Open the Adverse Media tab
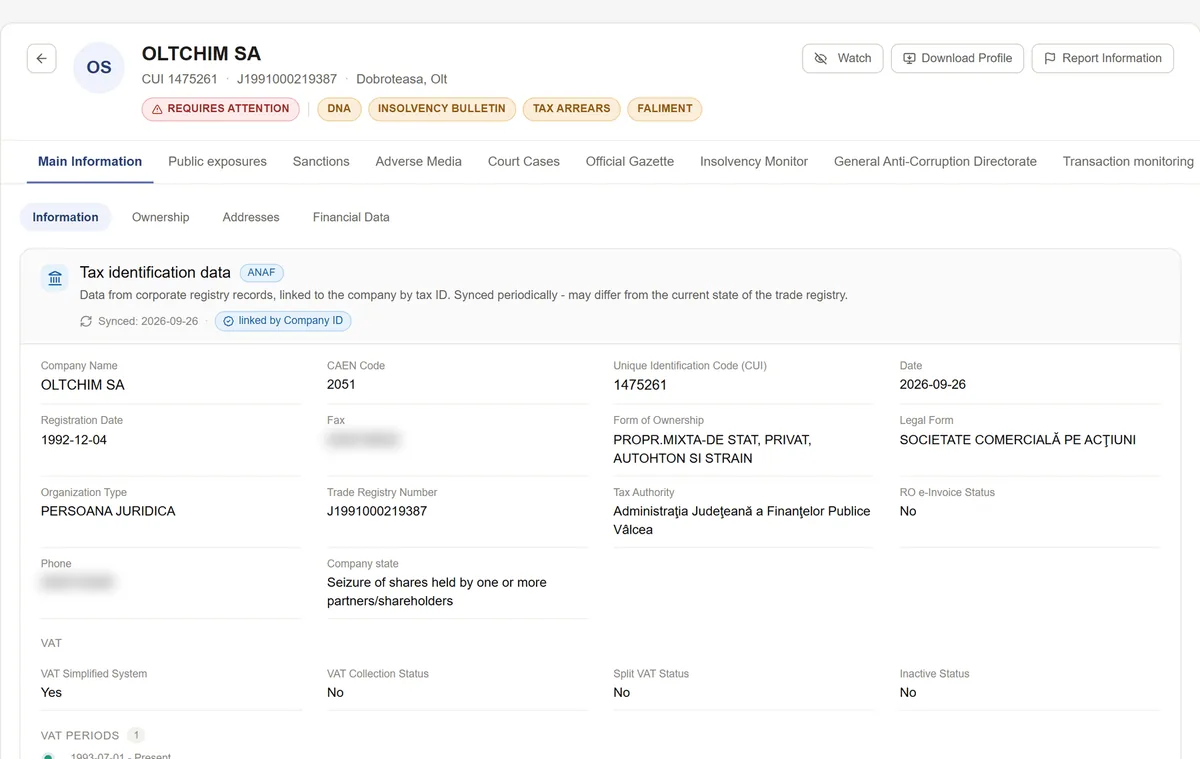 pos(418,161)
